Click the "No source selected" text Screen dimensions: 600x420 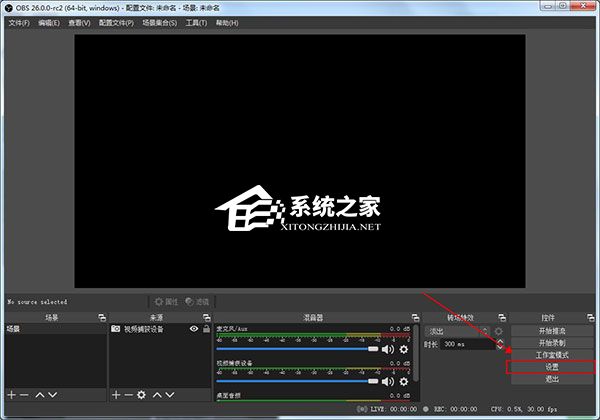(37, 302)
